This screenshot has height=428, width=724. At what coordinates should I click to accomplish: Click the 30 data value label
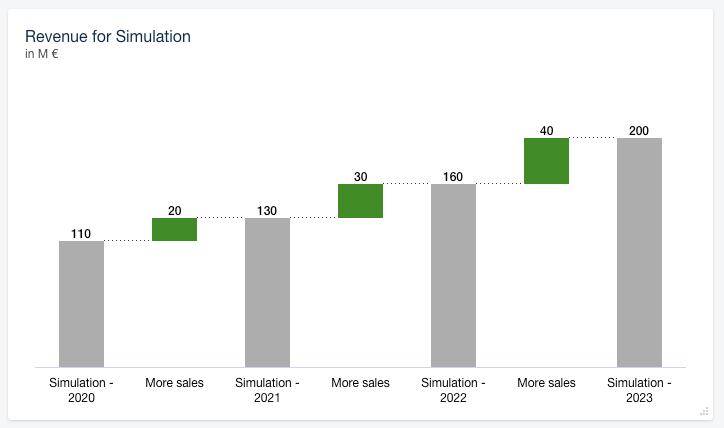coord(360,177)
